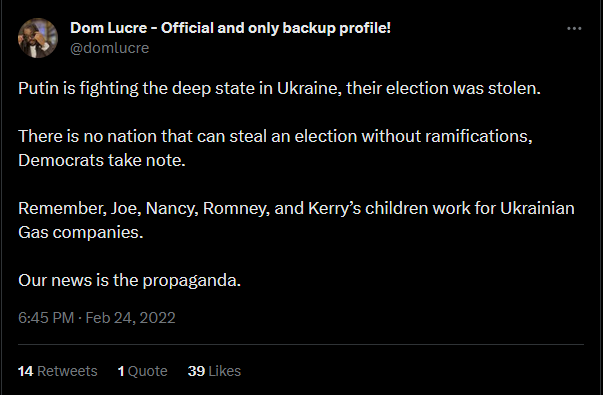Click 'Official and only backup profile!' text
Image resolution: width=603 pixels, height=395 pixels.
coord(276,28)
